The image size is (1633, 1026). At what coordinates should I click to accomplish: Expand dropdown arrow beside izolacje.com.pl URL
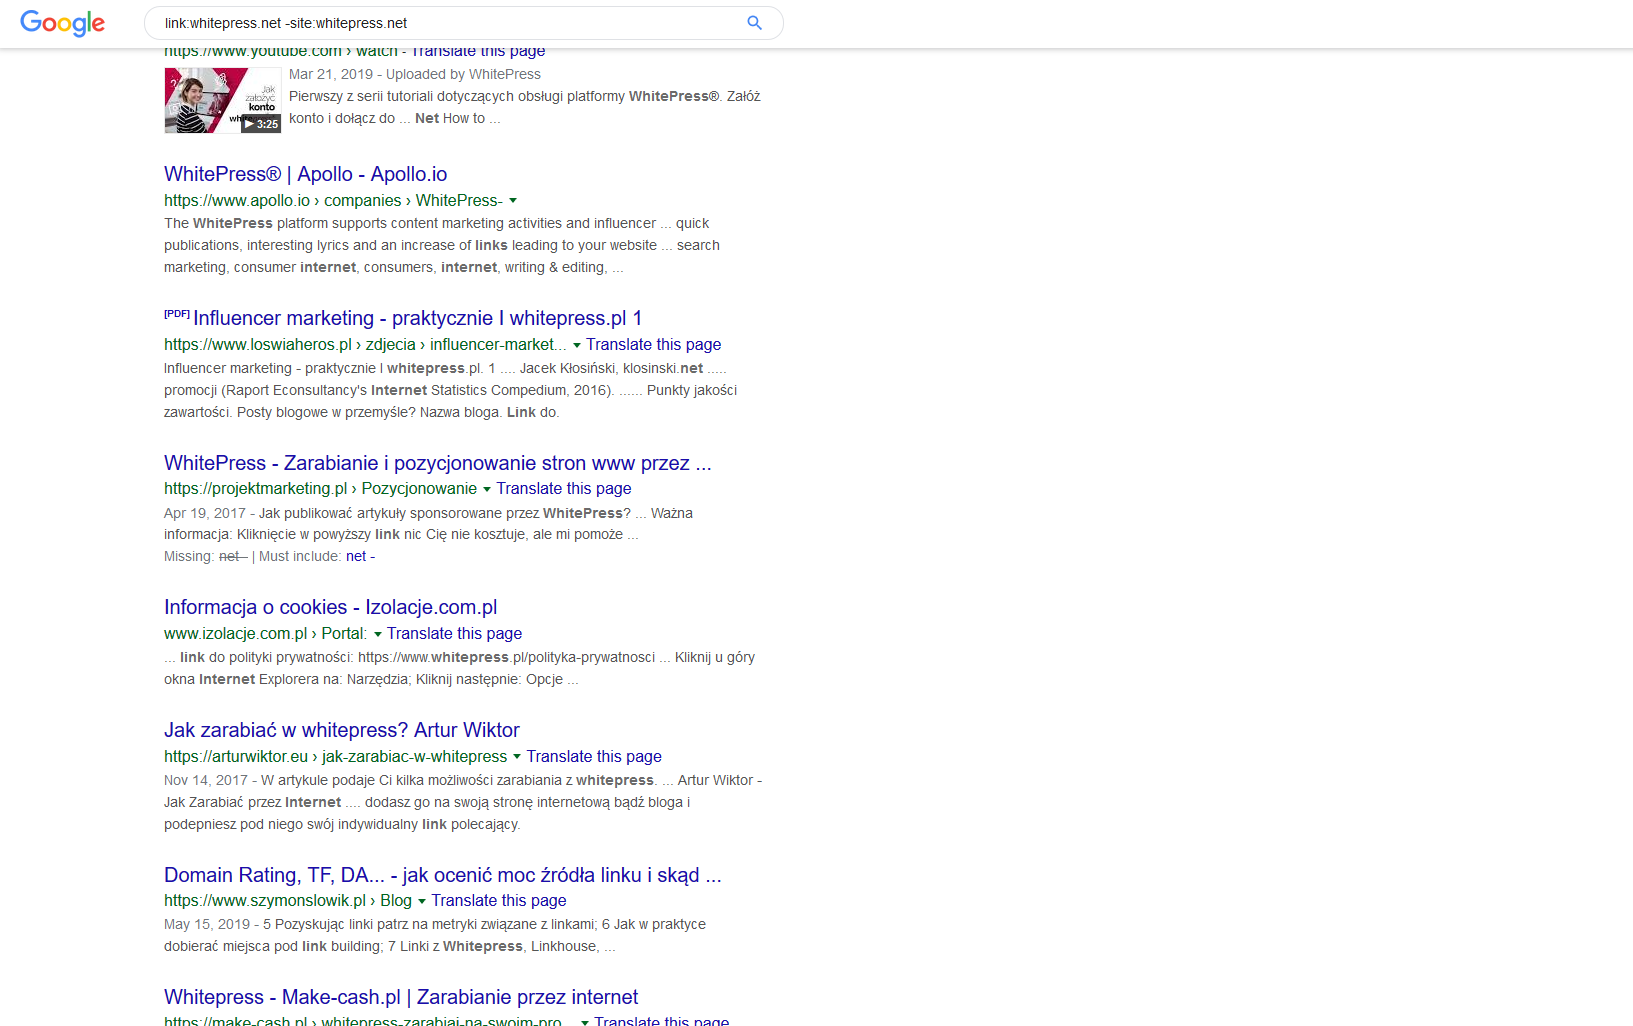point(378,634)
